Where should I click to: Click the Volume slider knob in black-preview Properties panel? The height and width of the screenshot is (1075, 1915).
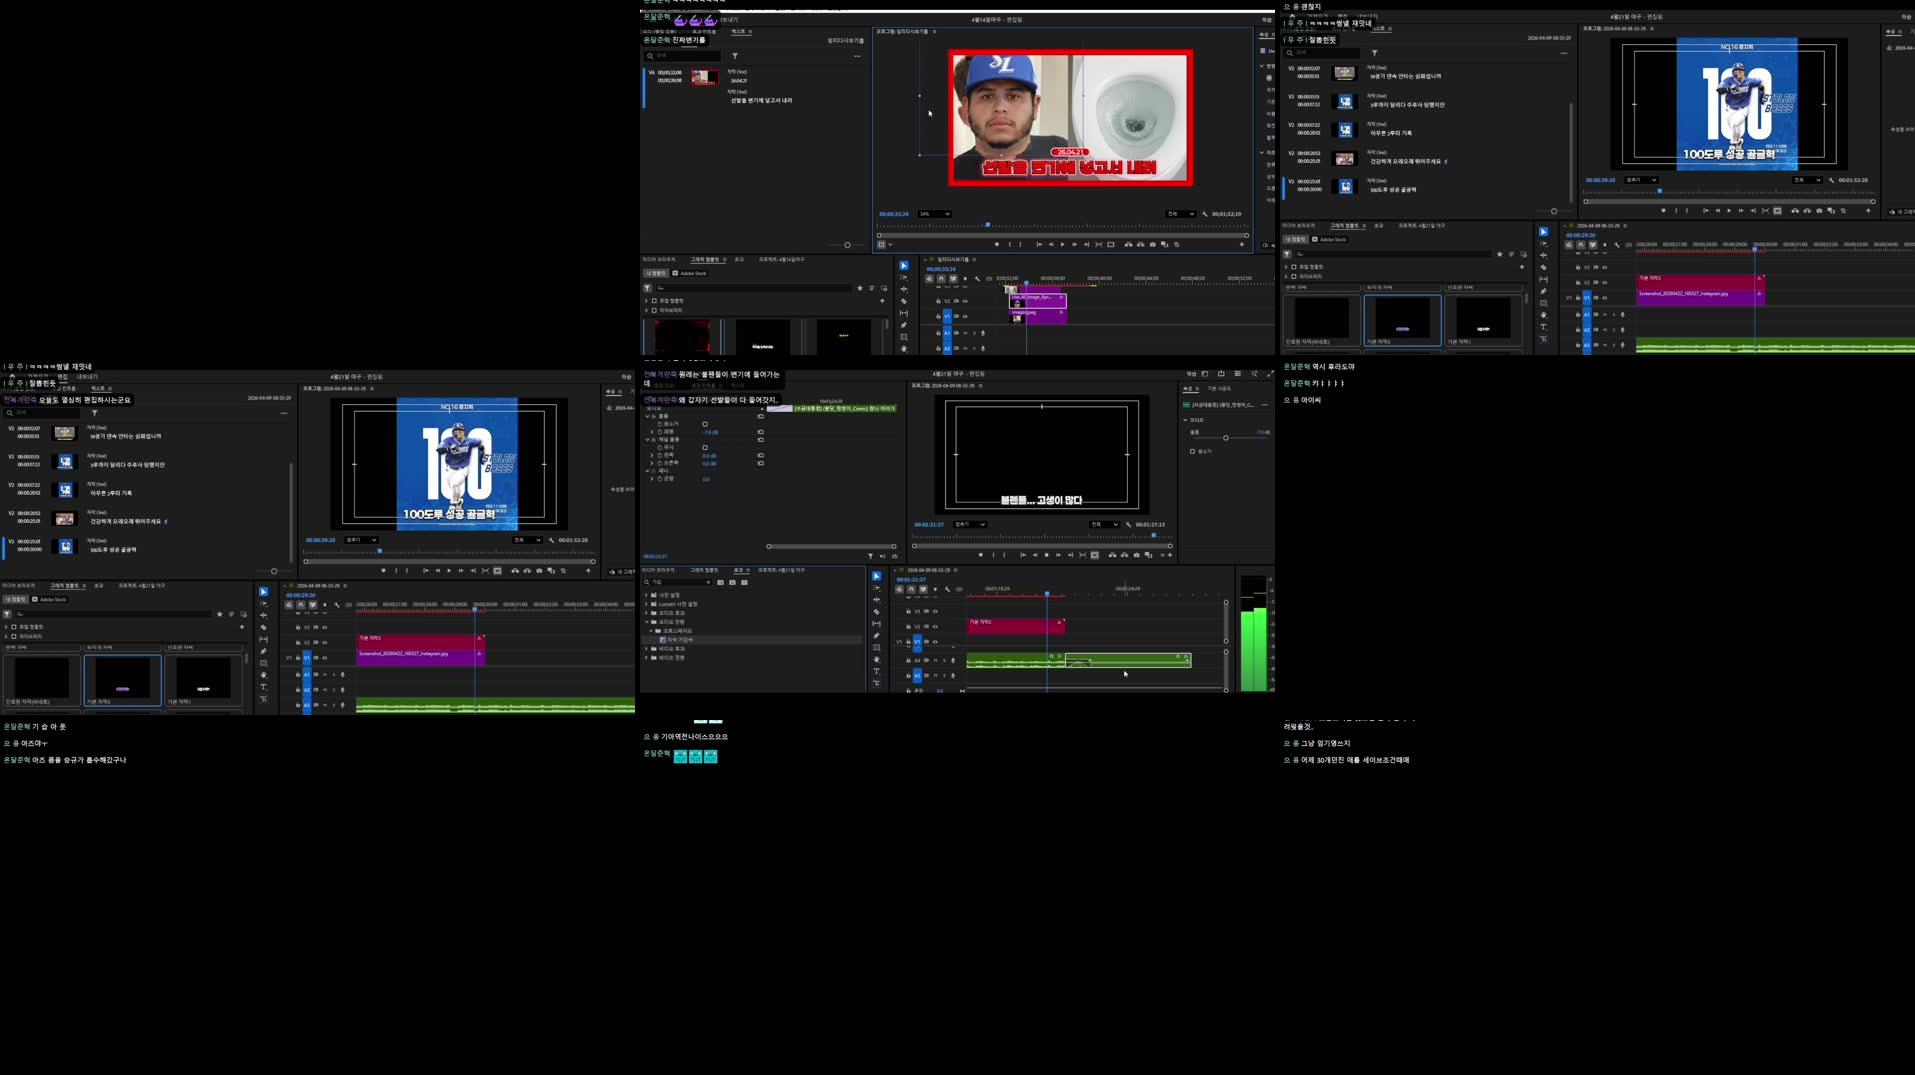click(x=1225, y=438)
